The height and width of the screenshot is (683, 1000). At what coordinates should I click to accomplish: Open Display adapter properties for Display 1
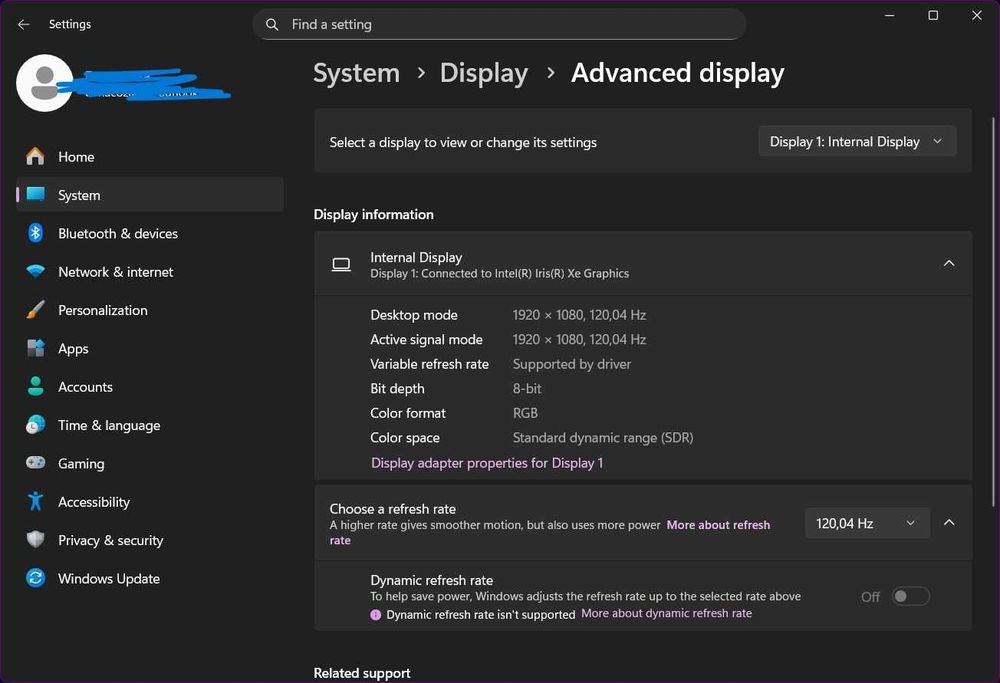click(487, 463)
